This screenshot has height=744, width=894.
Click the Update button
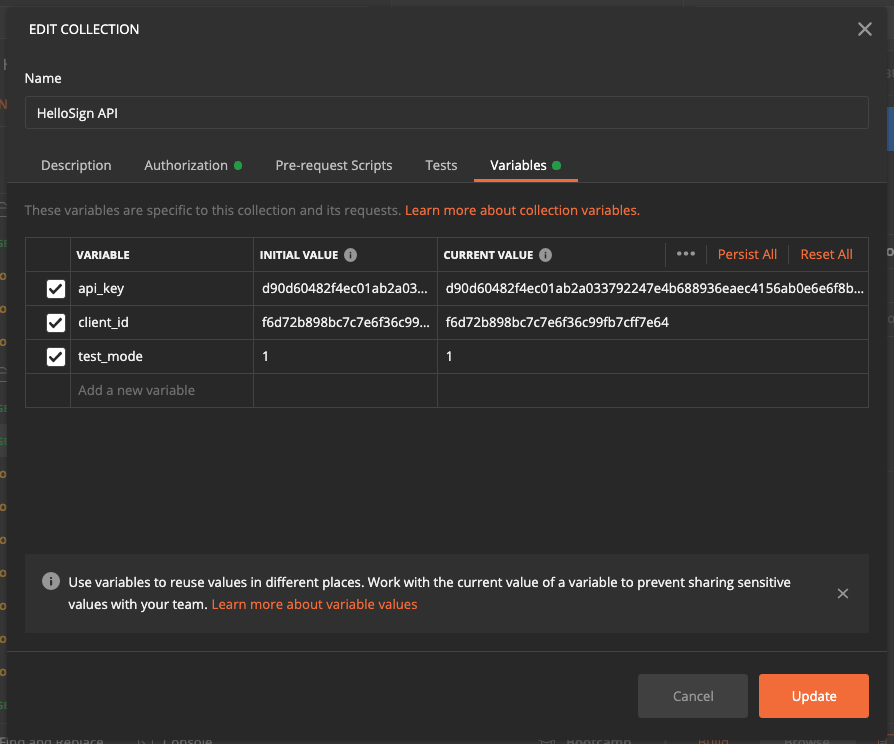[814, 696]
